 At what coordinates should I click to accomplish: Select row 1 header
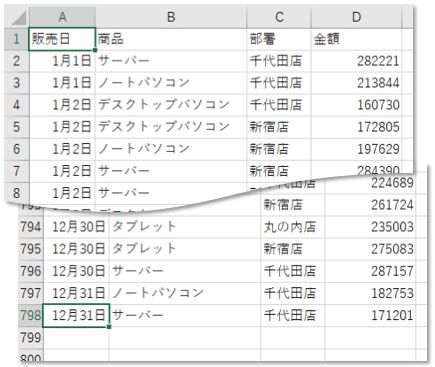tap(17, 39)
